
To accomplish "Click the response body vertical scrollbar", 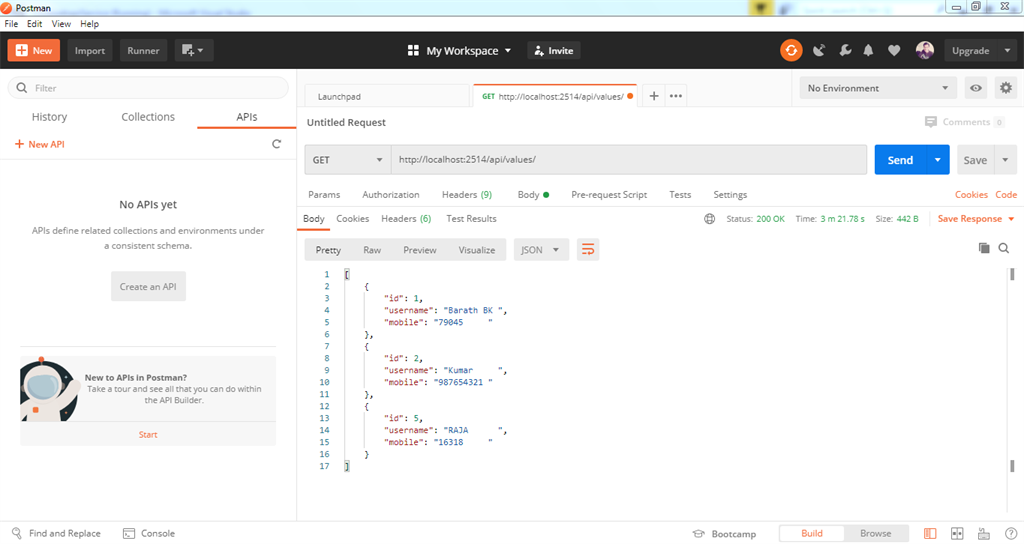I will click(1013, 275).
